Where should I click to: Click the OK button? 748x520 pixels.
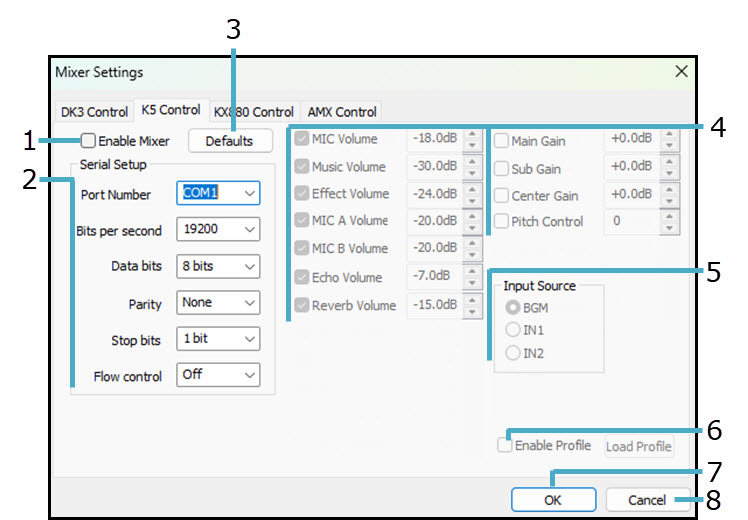pos(551,499)
